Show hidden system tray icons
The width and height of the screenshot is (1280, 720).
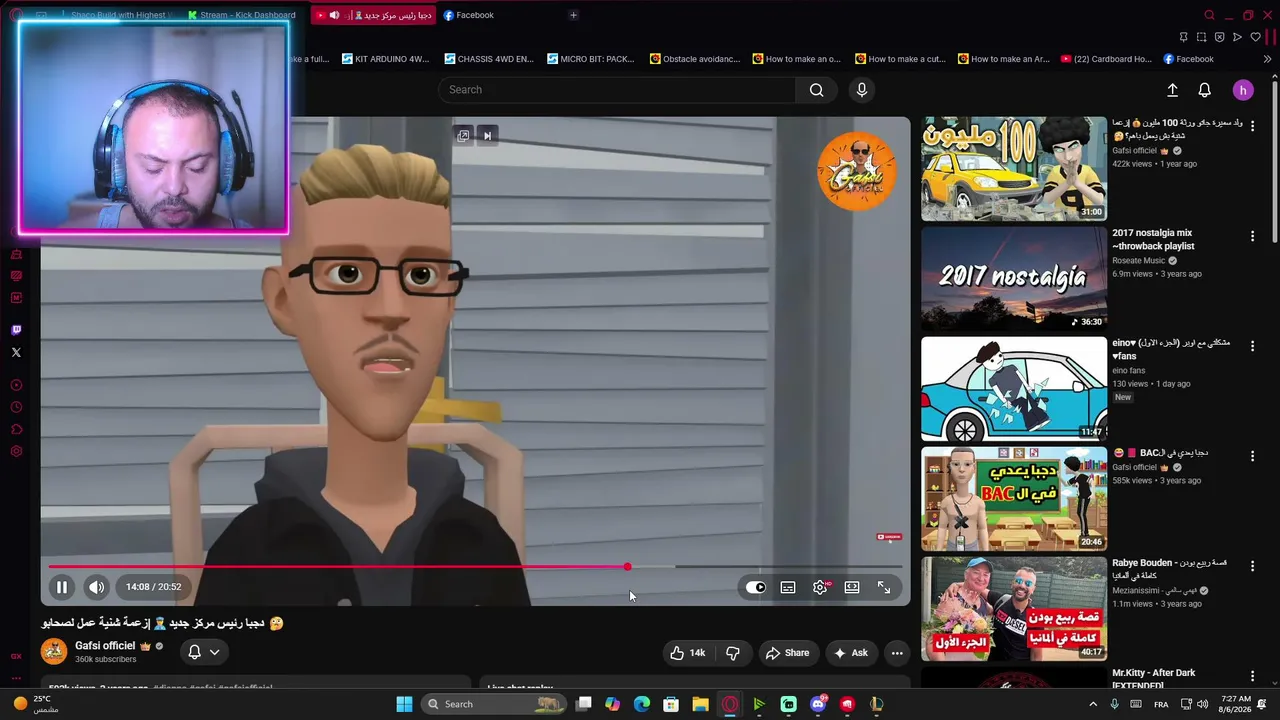click(x=1093, y=704)
